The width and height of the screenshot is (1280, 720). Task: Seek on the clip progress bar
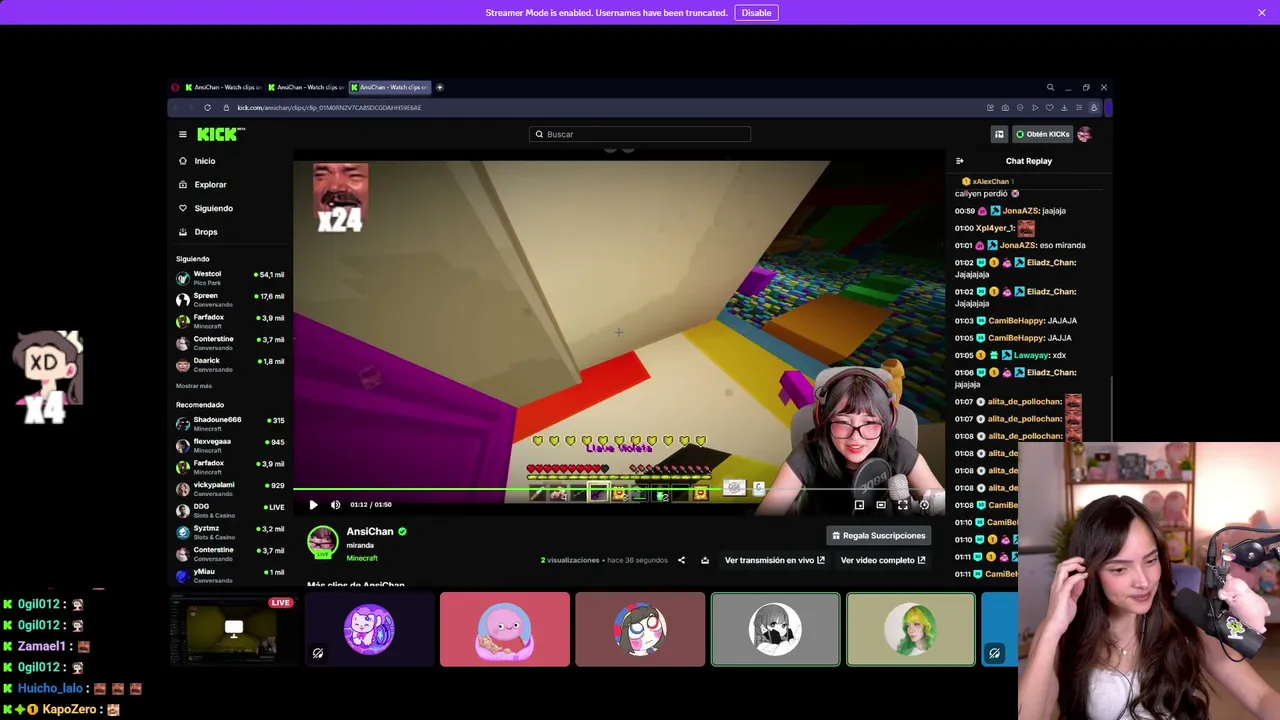(618, 490)
